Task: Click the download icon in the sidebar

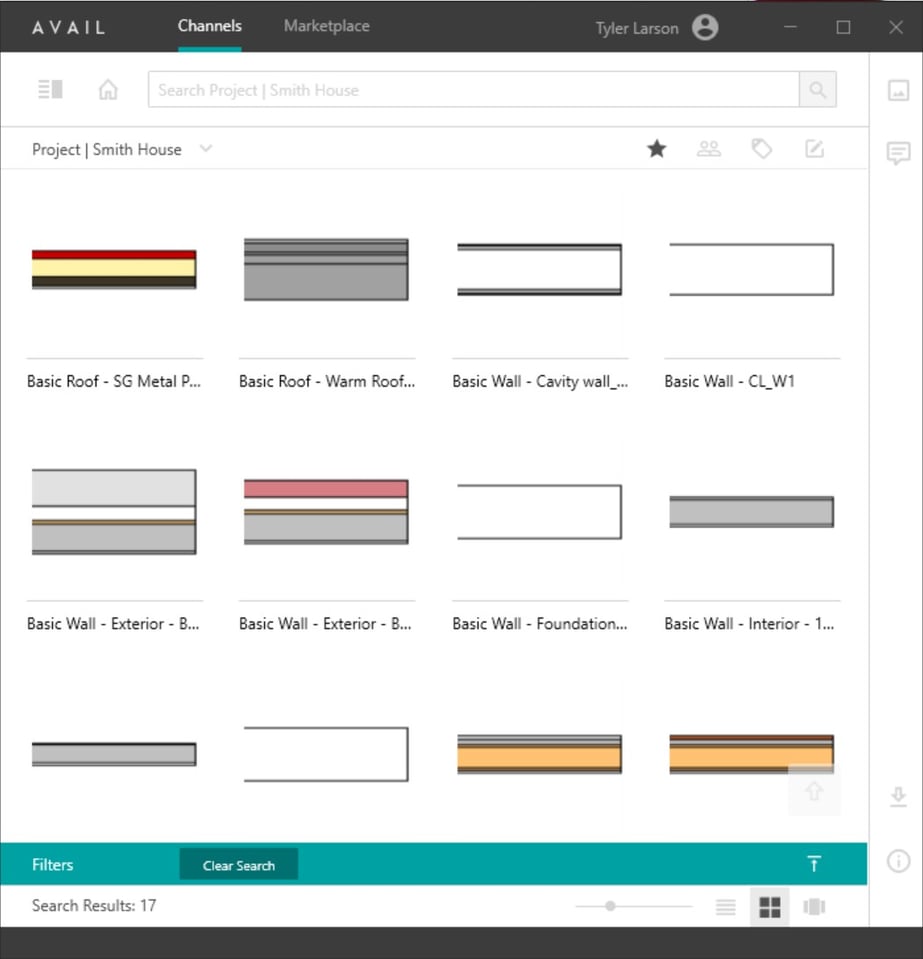Action: tap(897, 797)
